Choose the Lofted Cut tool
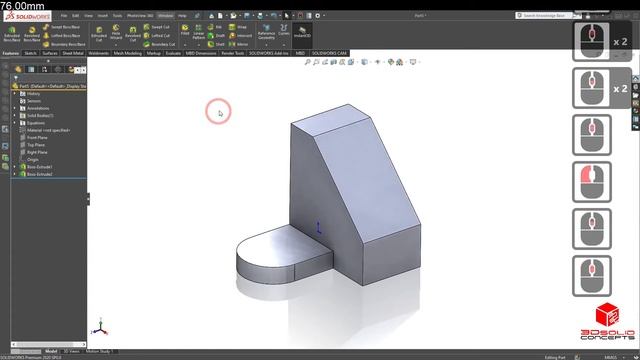The height and width of the screenshot is (360, 640). [157, 36]
